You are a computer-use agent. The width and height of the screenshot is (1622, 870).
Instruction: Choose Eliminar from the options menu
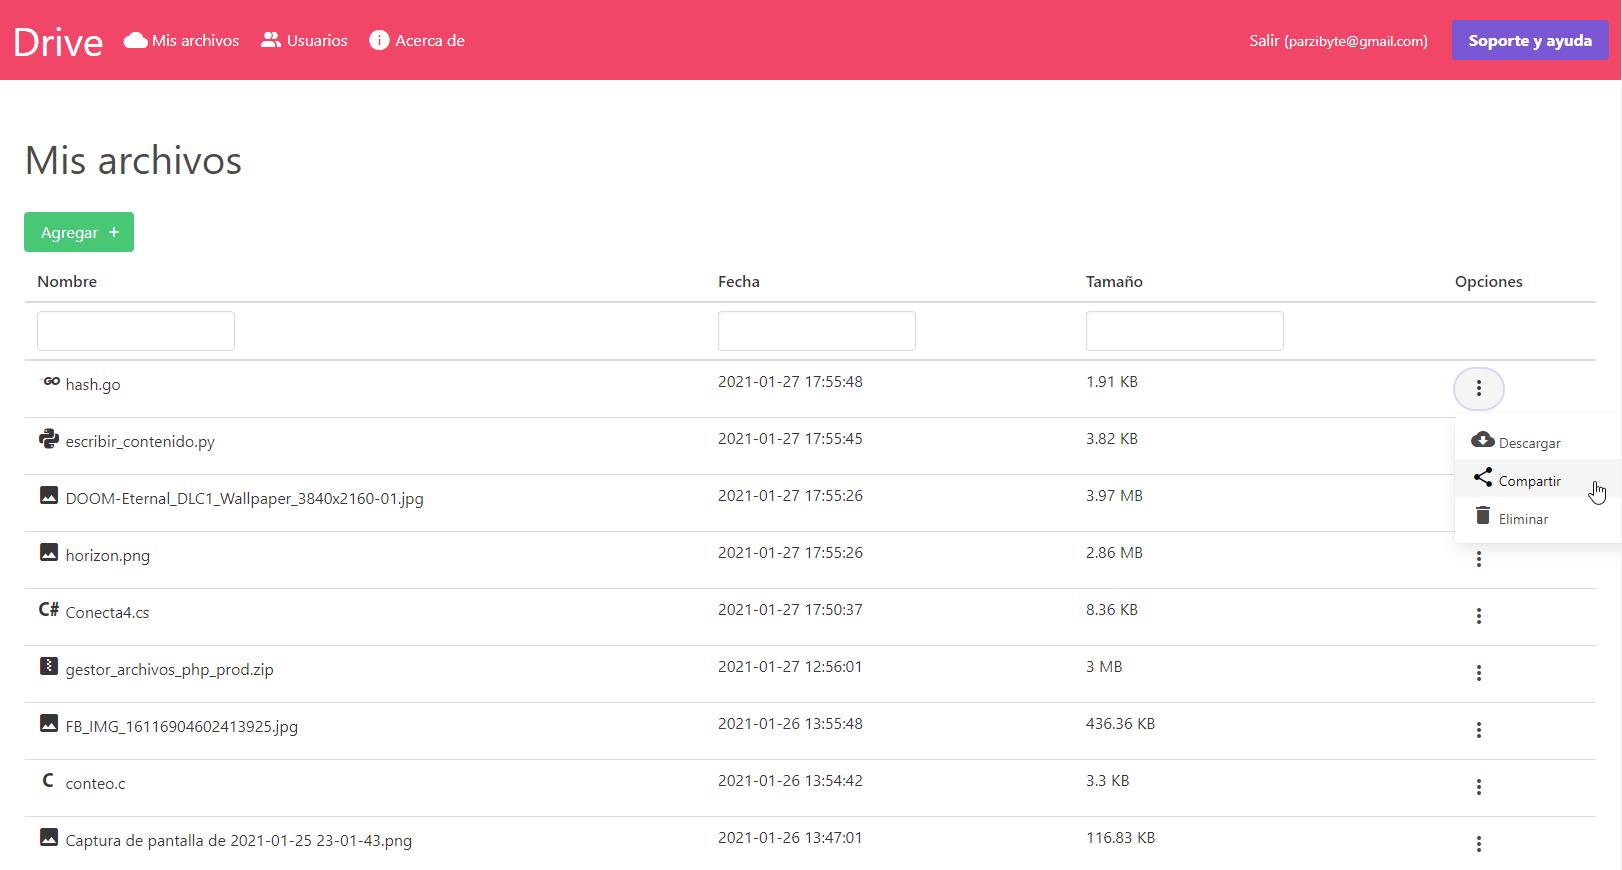coord(1538,517)
